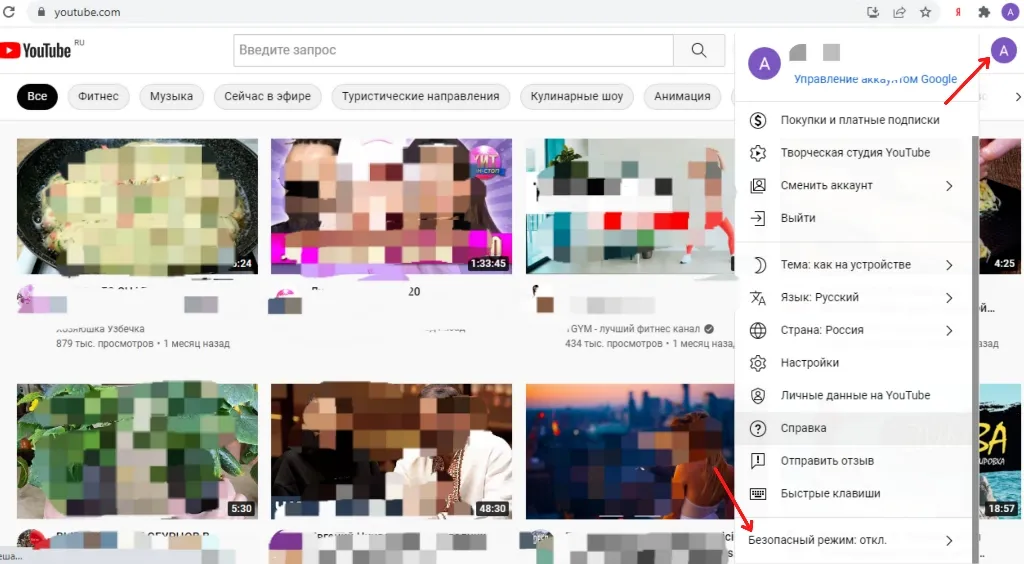Open Настройки settings menu entry

[809, 363]
